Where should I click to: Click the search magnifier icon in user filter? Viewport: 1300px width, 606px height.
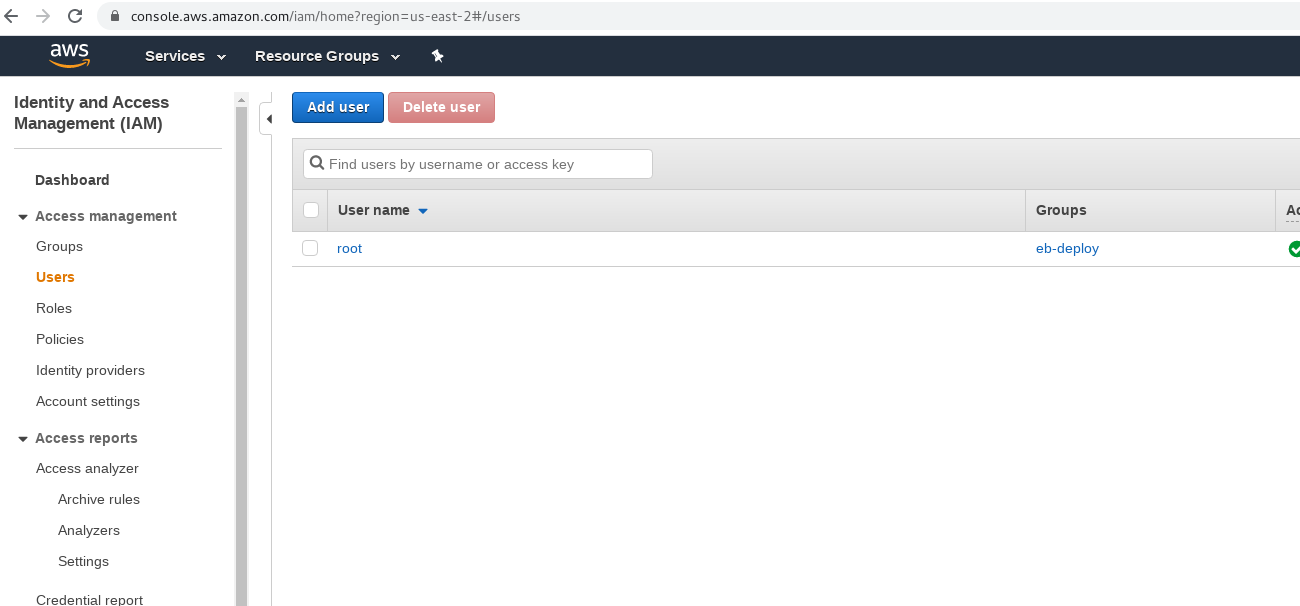(317, 163)
